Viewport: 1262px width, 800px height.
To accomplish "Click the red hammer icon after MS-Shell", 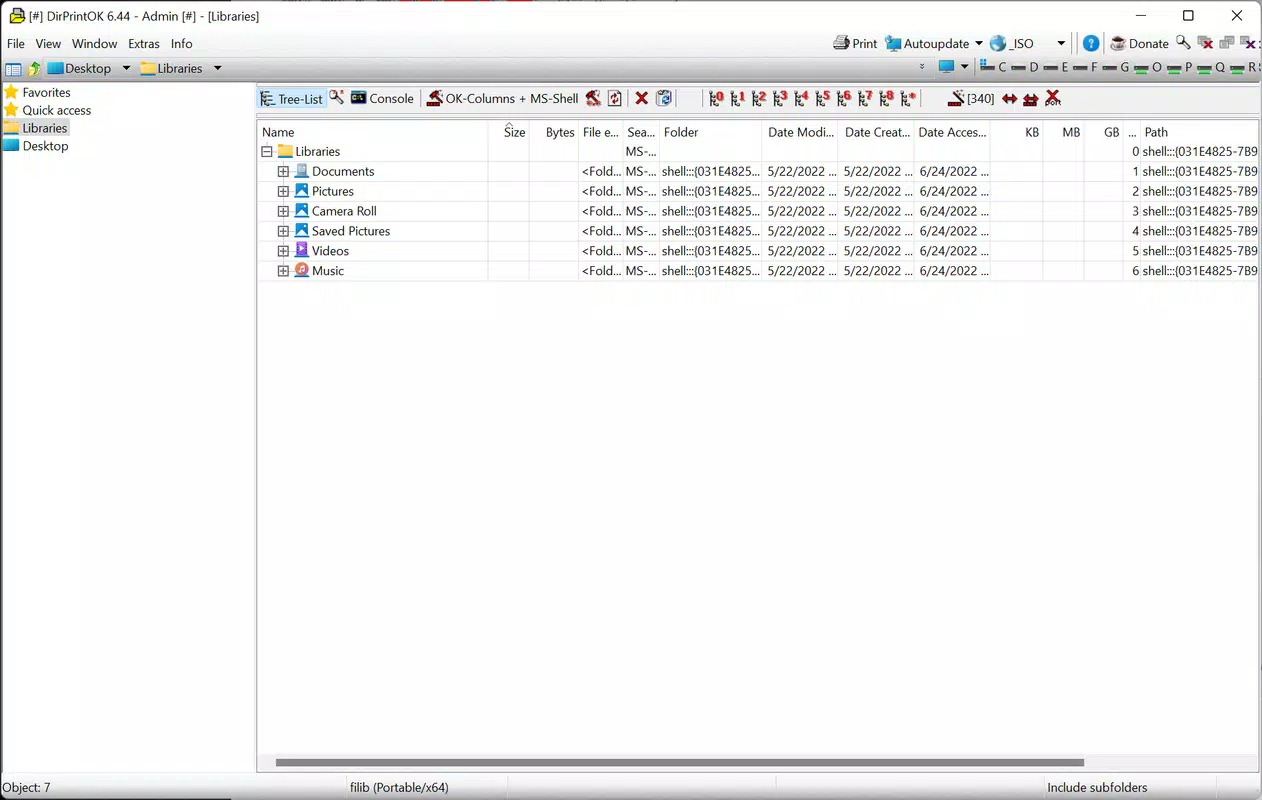I will click(x=593, y=98).
